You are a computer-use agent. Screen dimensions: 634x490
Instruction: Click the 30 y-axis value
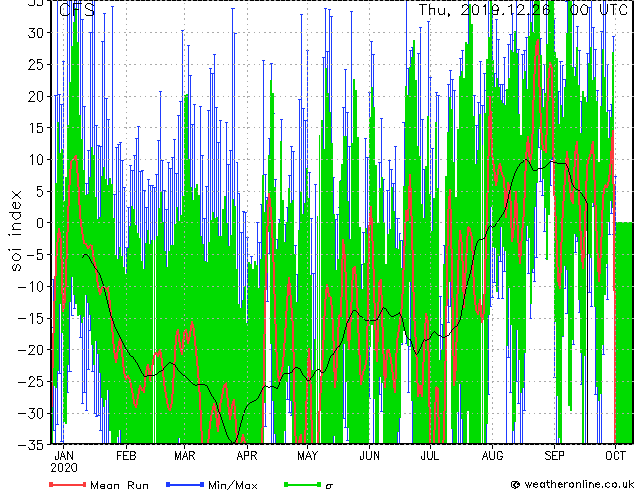tap(36, 33)
